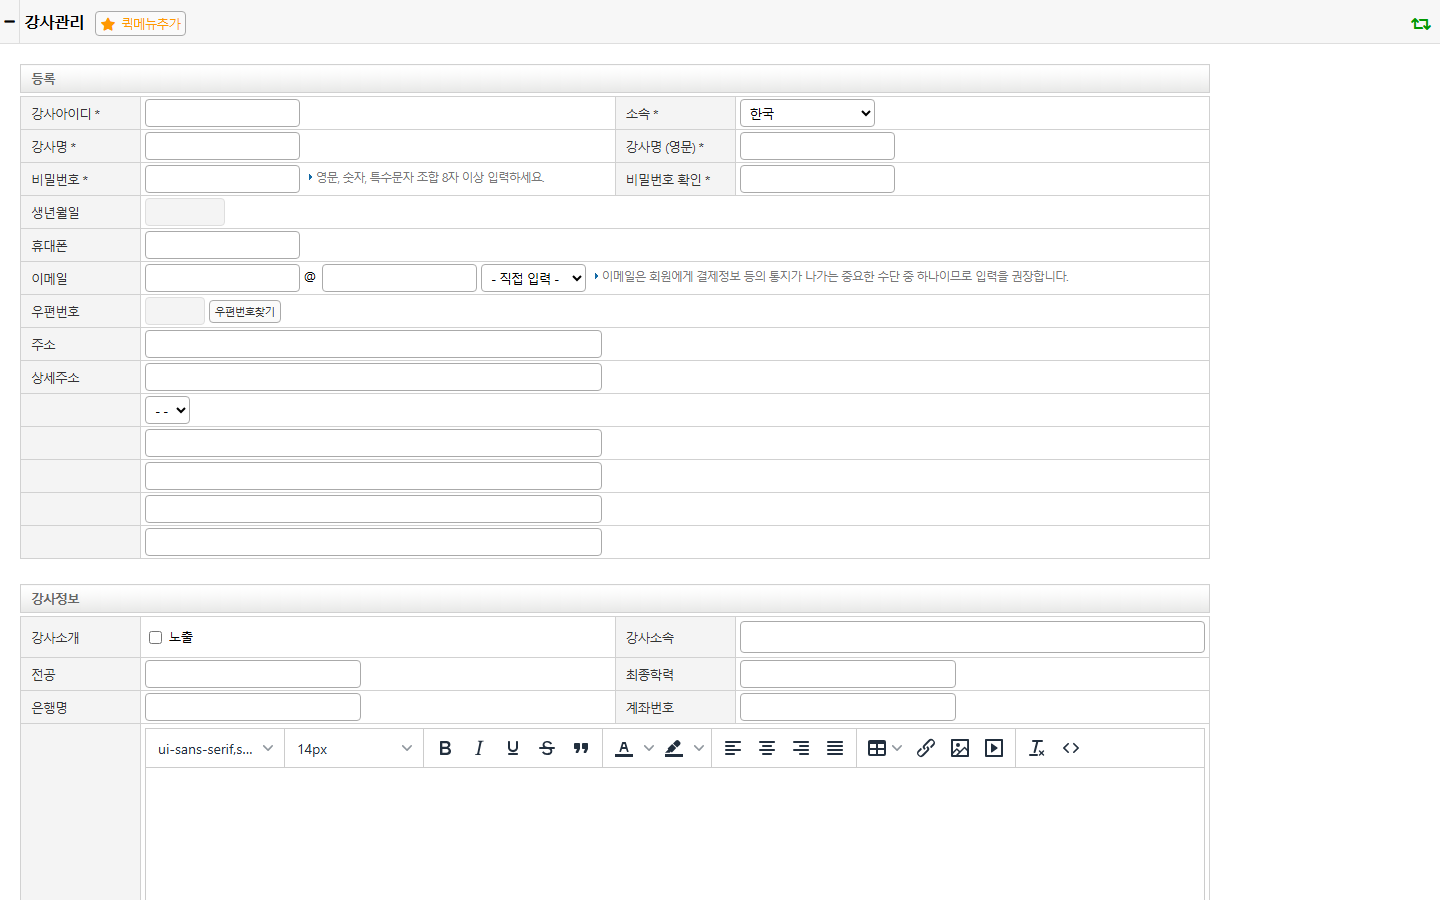The image size is (1440, 900).
Task: Open the email domain '직접 입력' dropdown
Action: [x=534, y=278]
